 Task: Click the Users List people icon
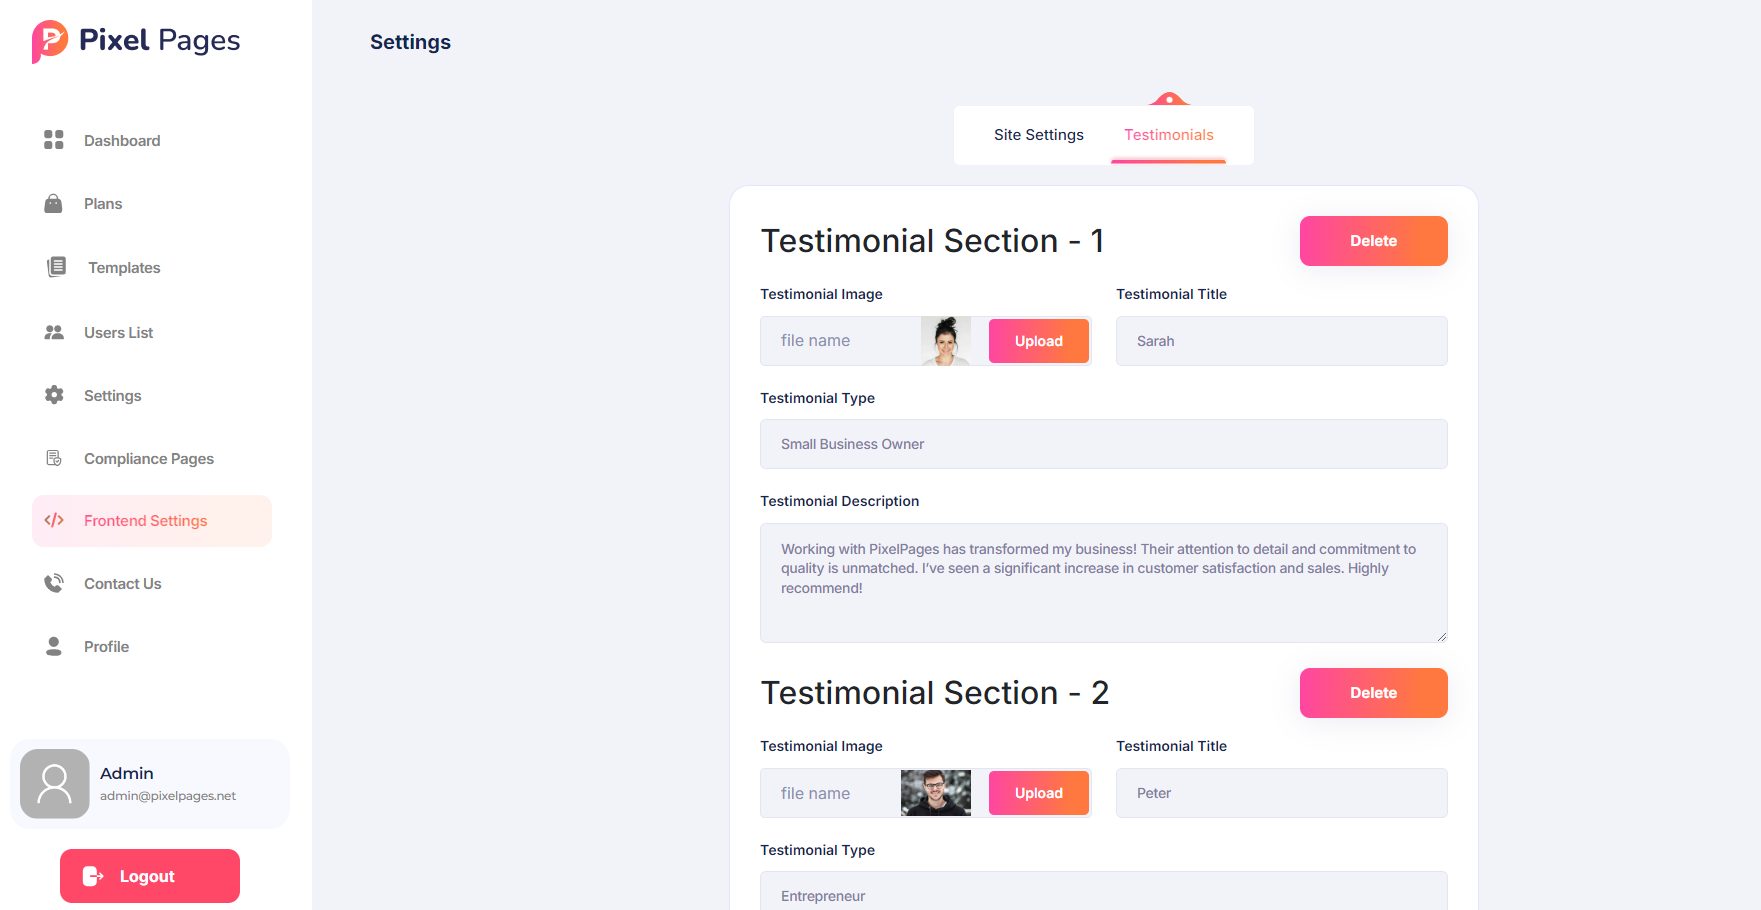(54, 332)
